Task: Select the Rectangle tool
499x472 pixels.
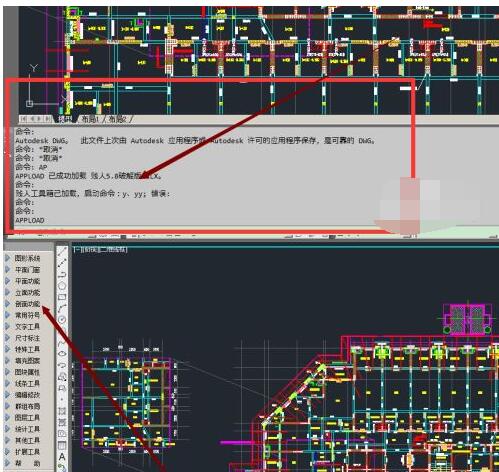Action: [x=62, y=297]
